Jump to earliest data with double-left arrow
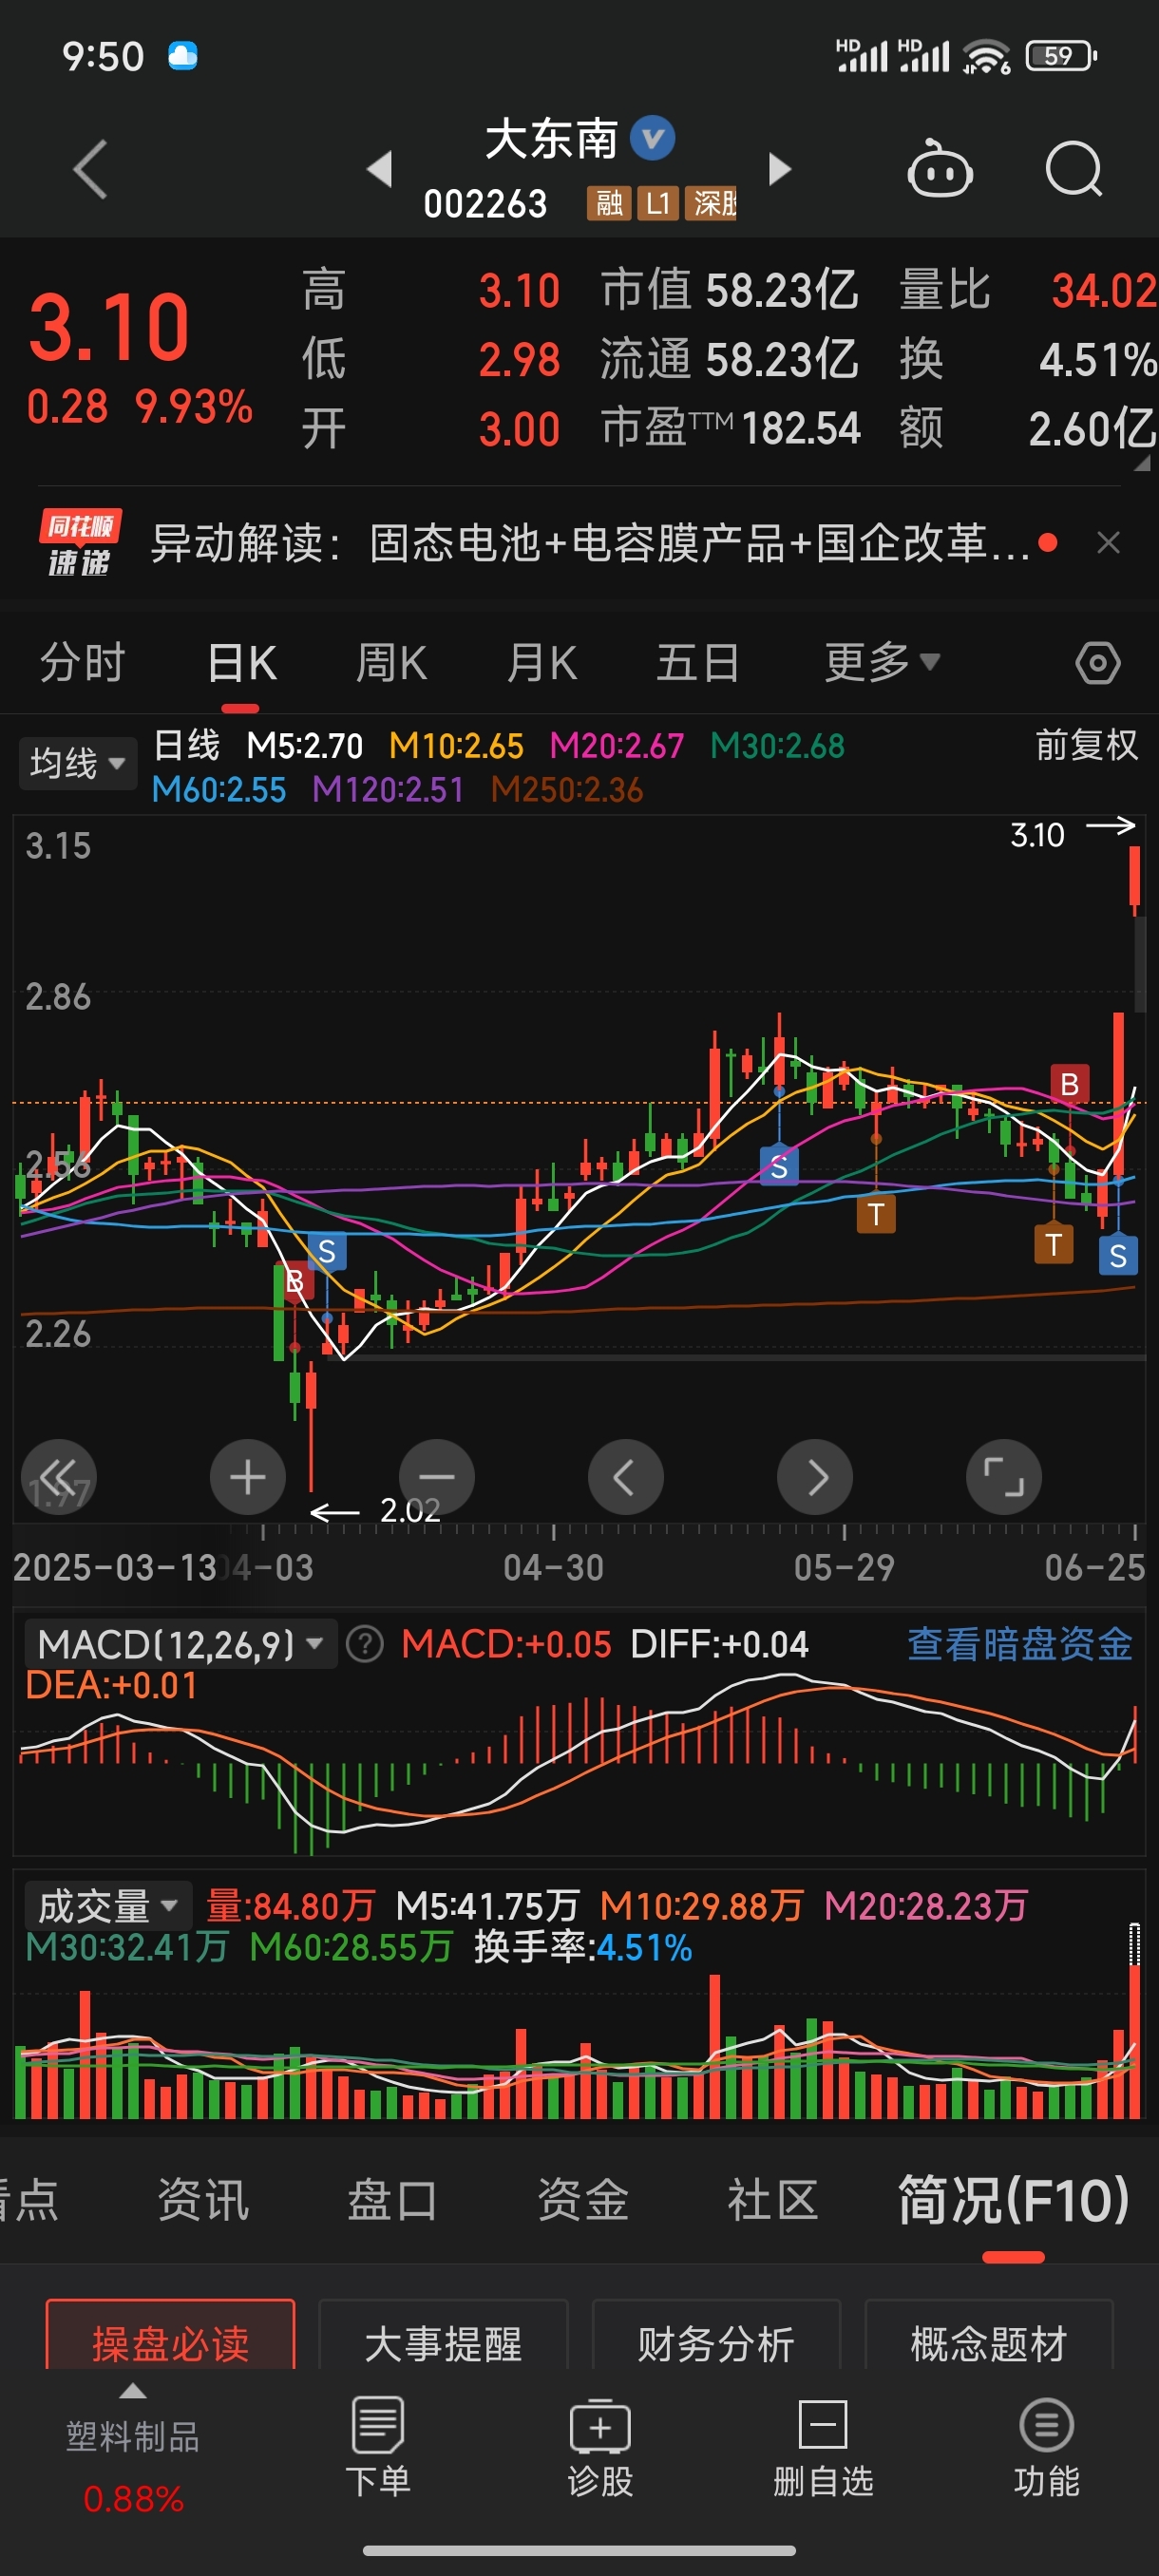The image size is (1159, 2576). (58, 1476)
